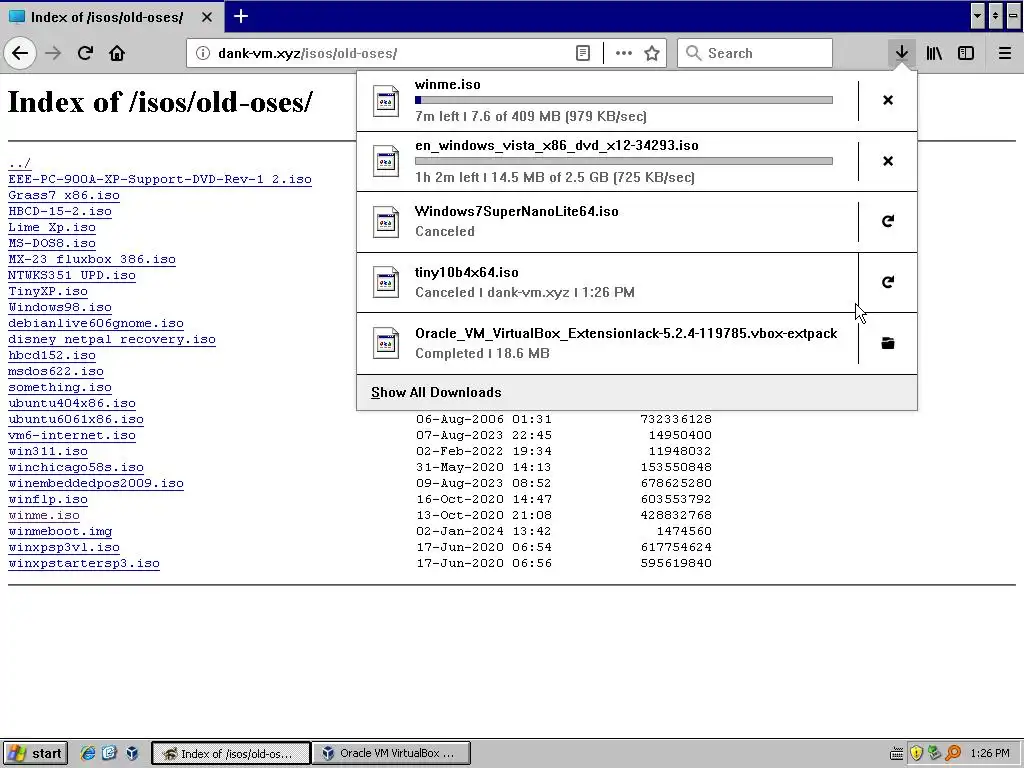Click winembeddedpos2009.iso link
This screenshot has width=1024, height=768.
point(95,483)
